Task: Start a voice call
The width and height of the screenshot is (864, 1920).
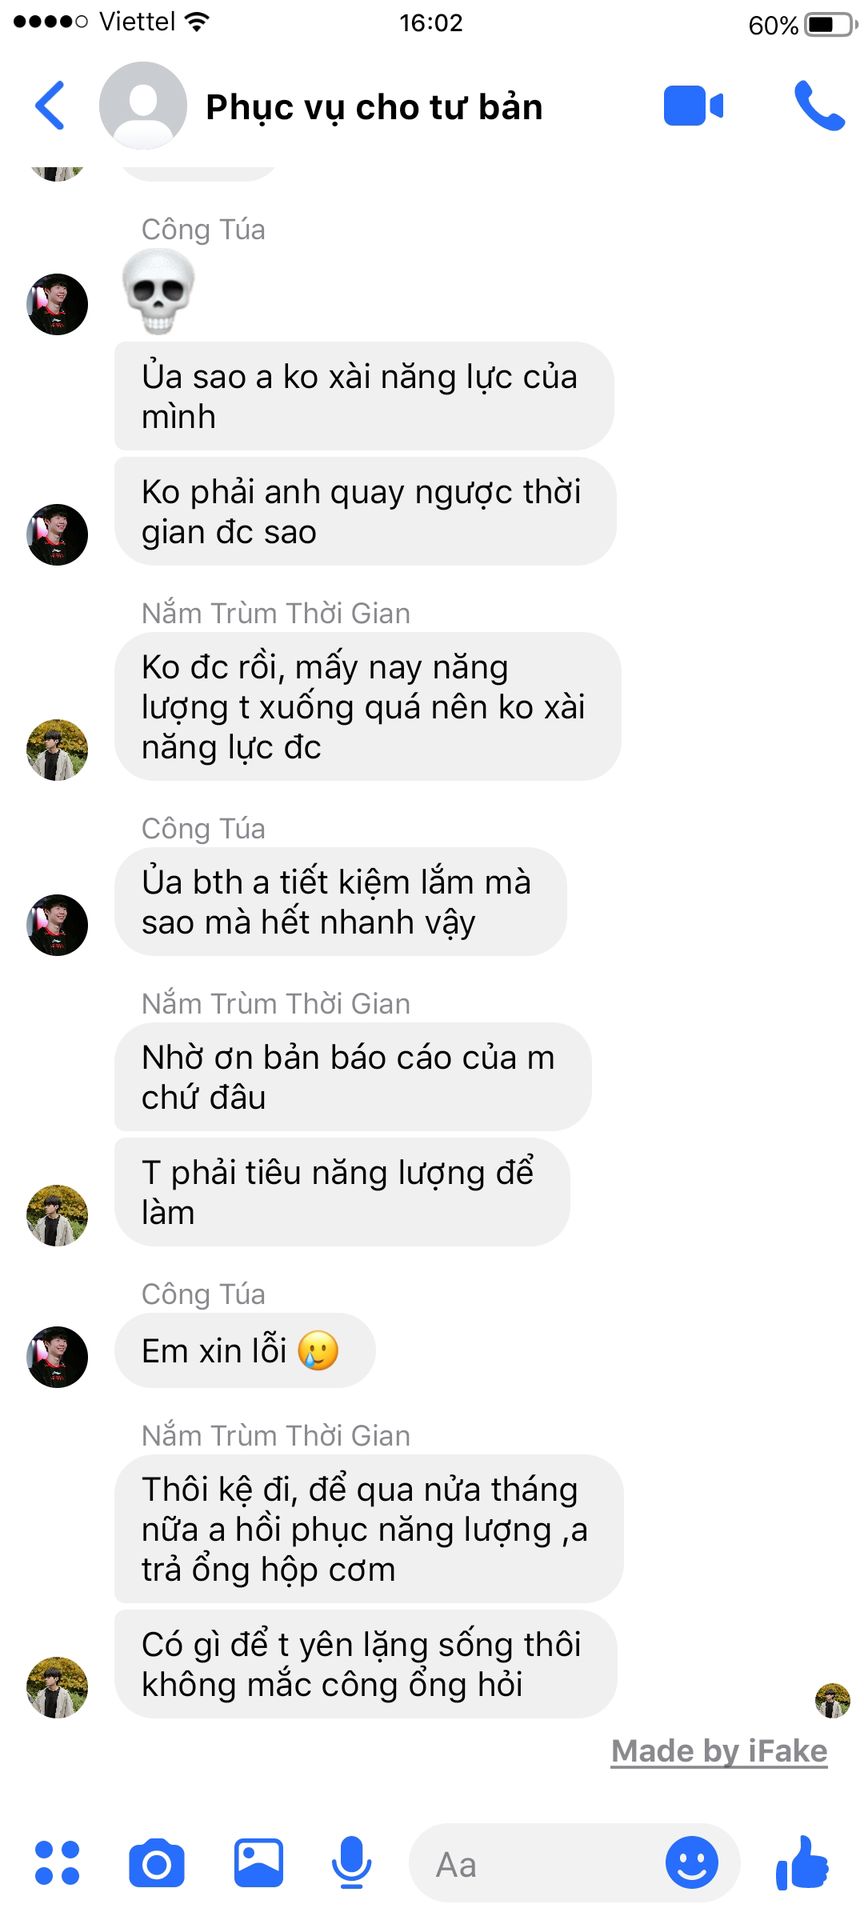Action: click(x=819, y=105)
